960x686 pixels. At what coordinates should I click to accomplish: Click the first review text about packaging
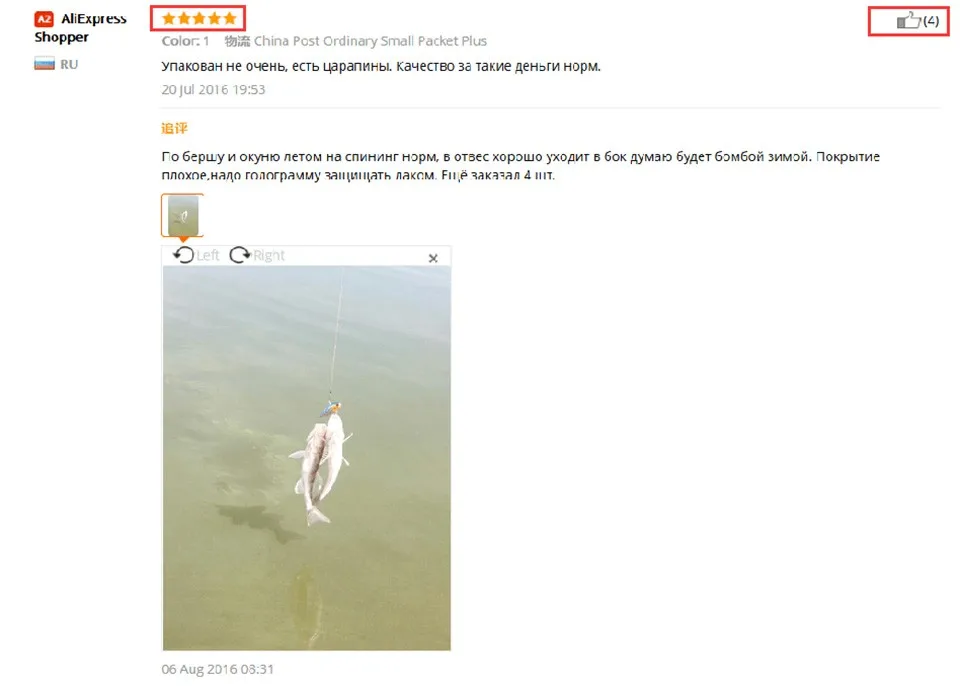(381, 66)
